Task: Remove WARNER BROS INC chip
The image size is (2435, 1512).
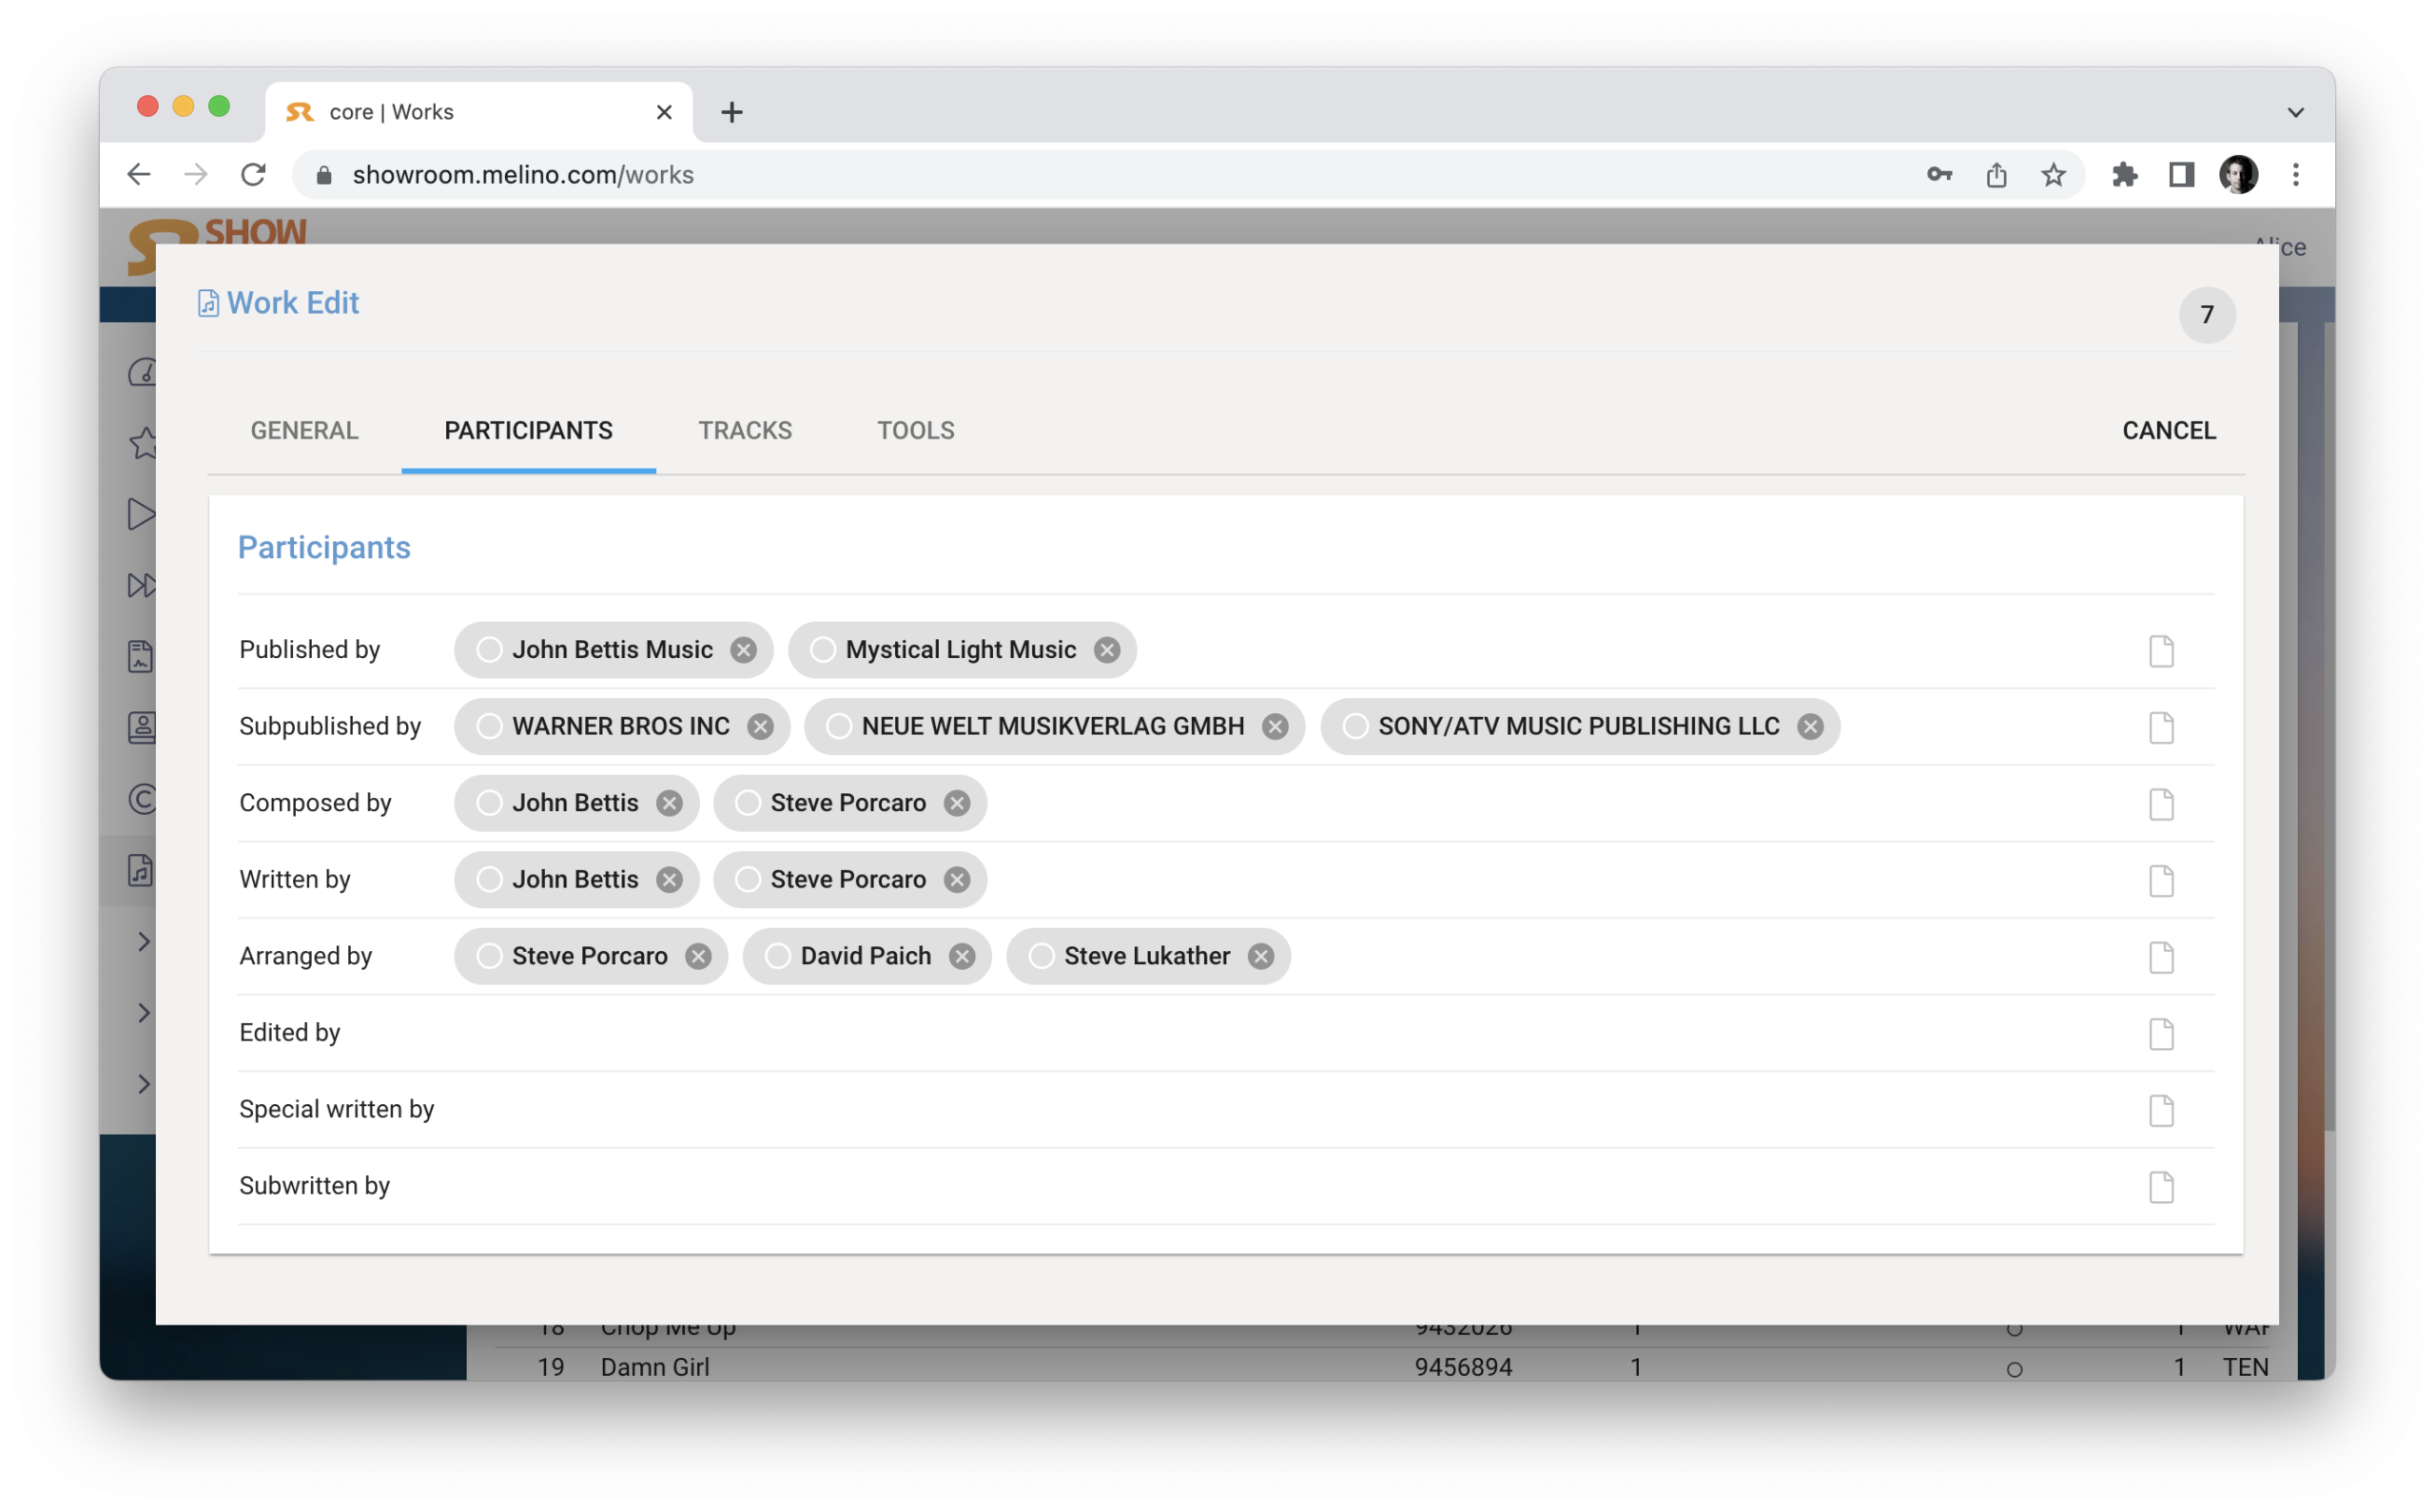Action: (x=761, y=727)
